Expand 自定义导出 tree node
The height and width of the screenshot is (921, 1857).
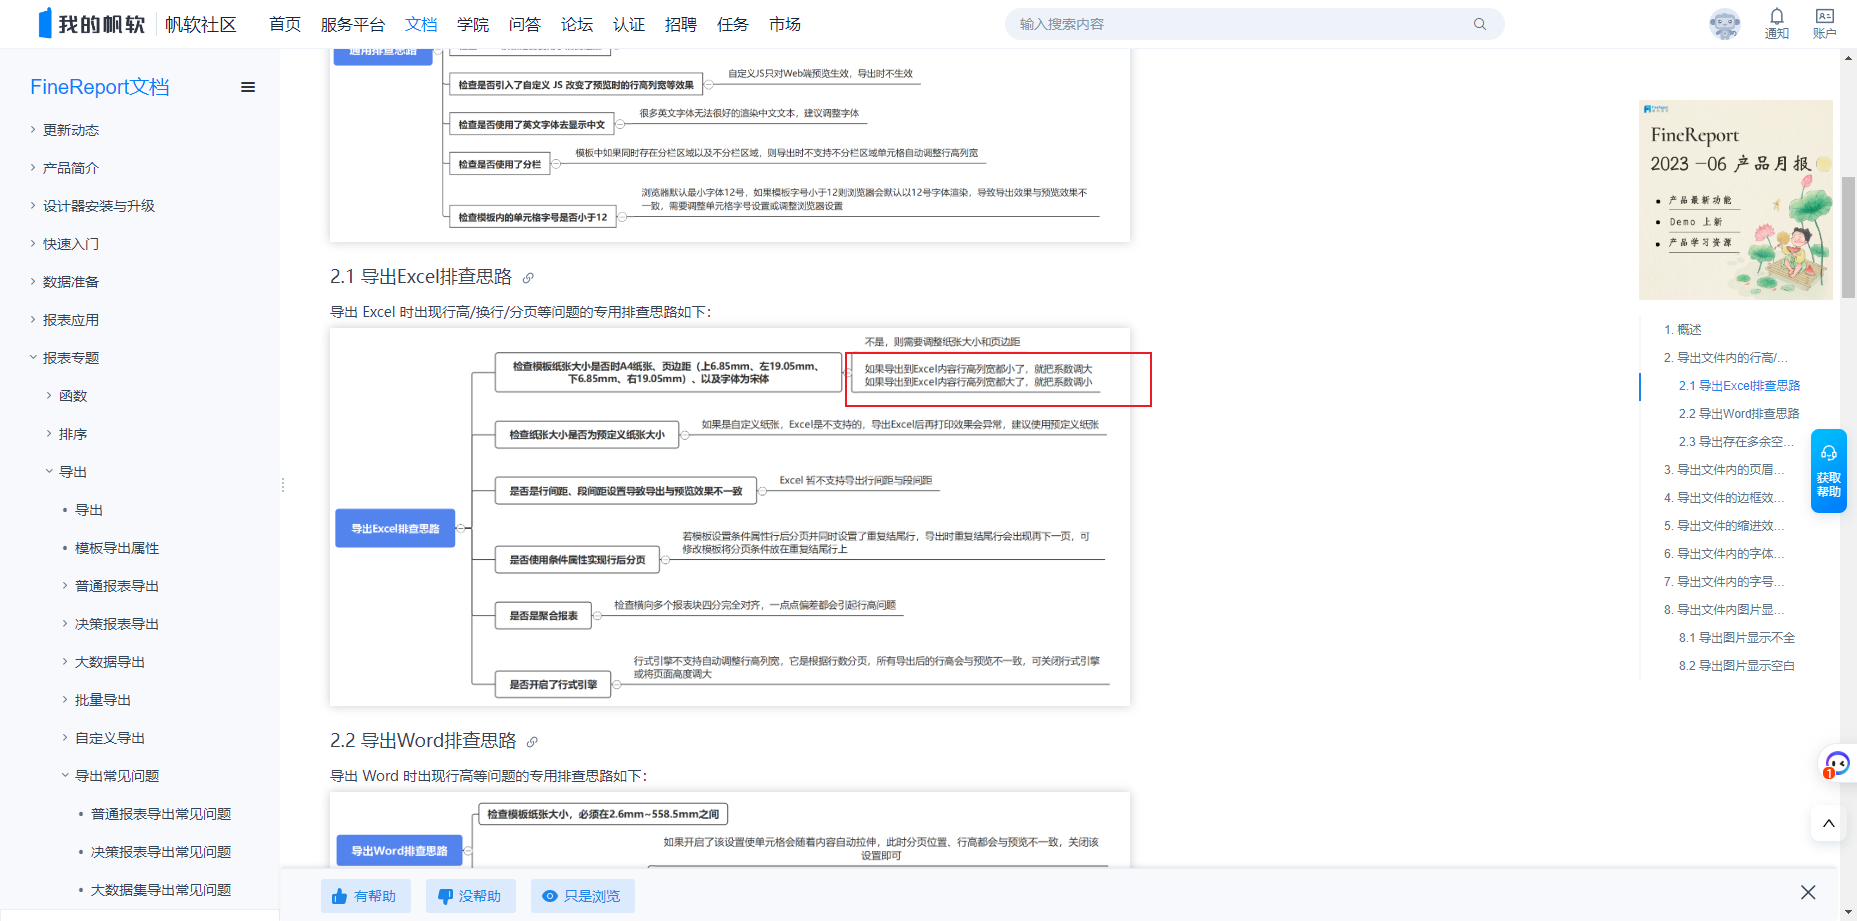pyautogui.click(x=65, y=737)
